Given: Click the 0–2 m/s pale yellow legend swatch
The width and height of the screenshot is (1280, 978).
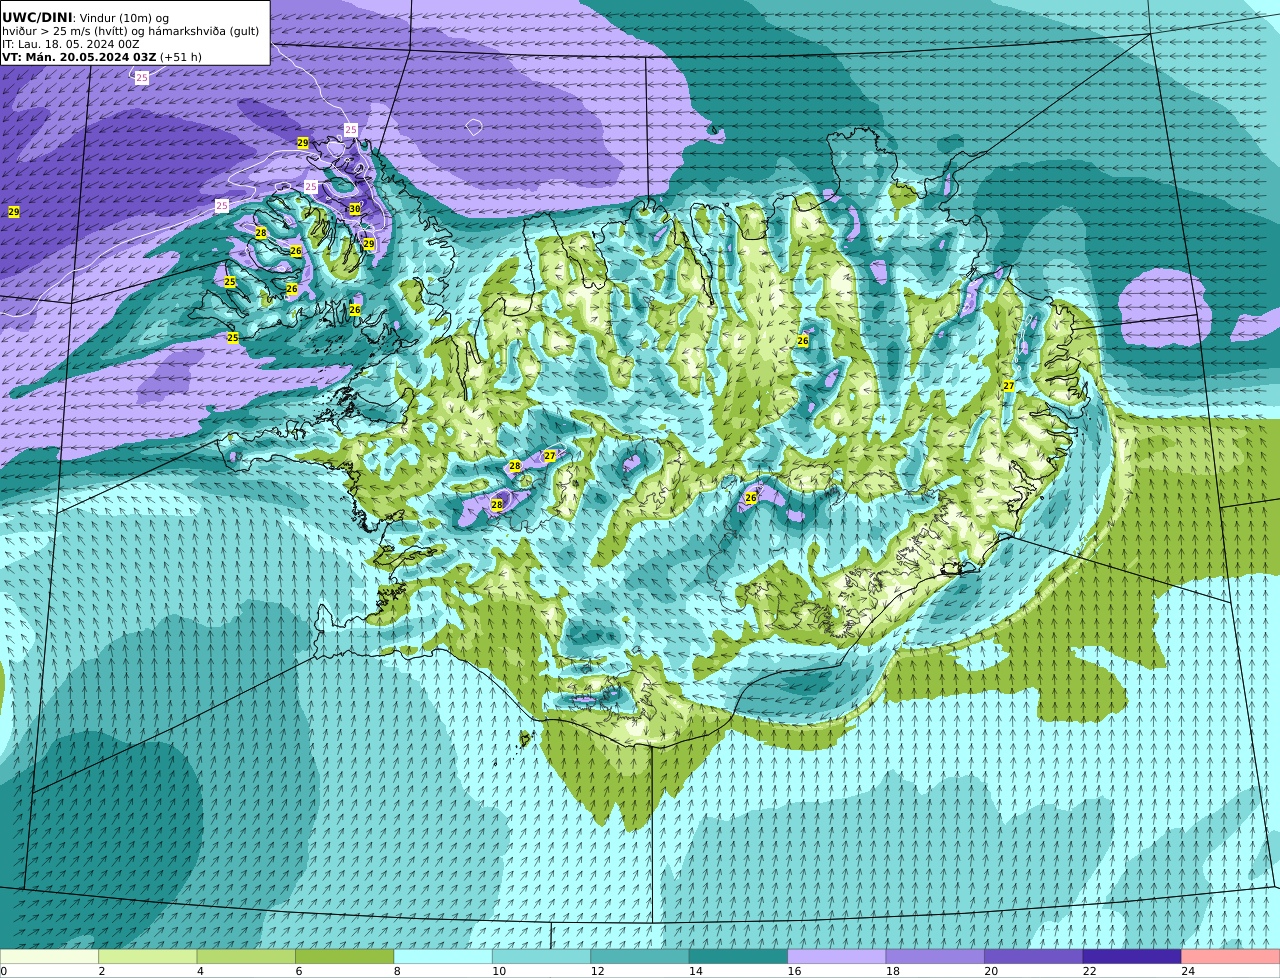Looking at the screenshot, I should point(49,957).
